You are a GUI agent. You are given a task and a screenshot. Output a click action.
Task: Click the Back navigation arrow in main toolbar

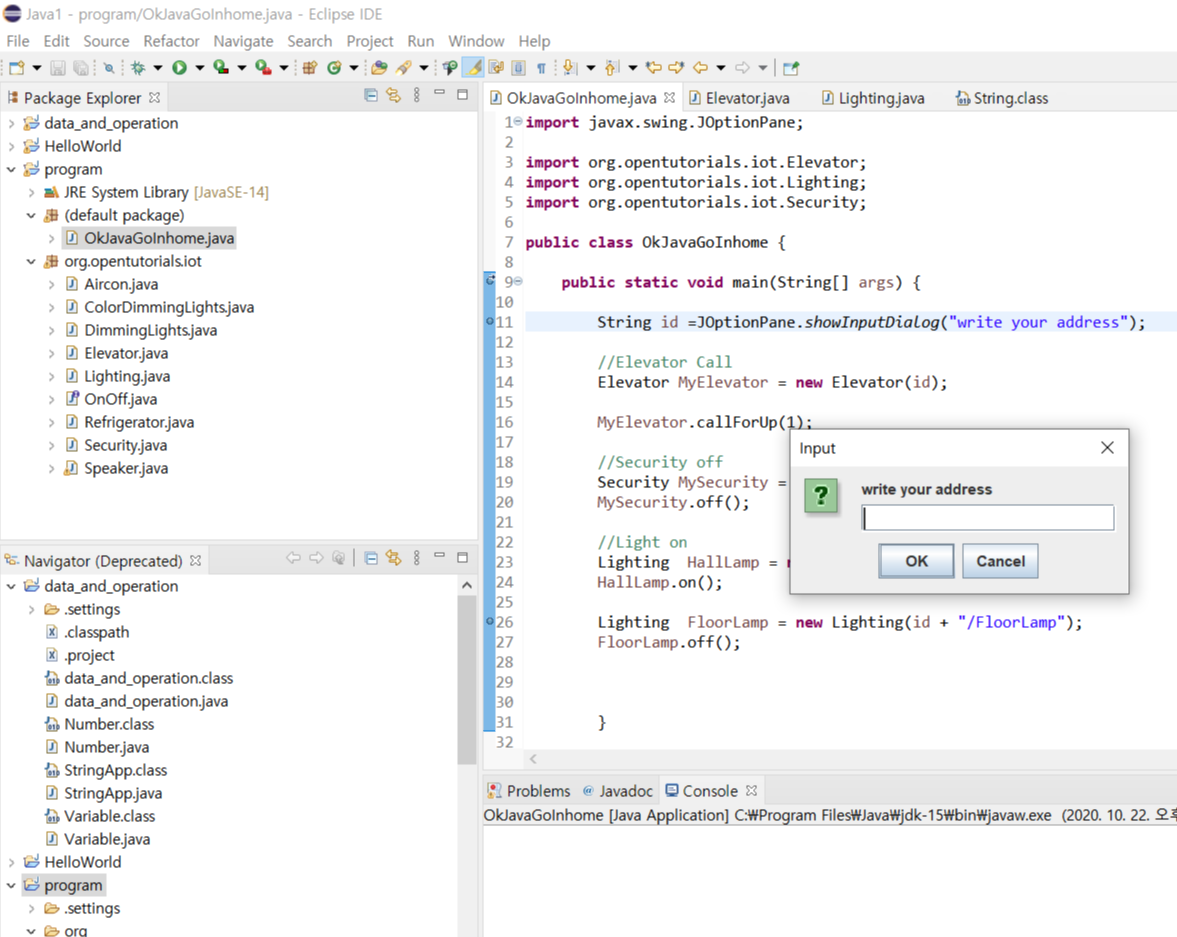coord(700,68)
